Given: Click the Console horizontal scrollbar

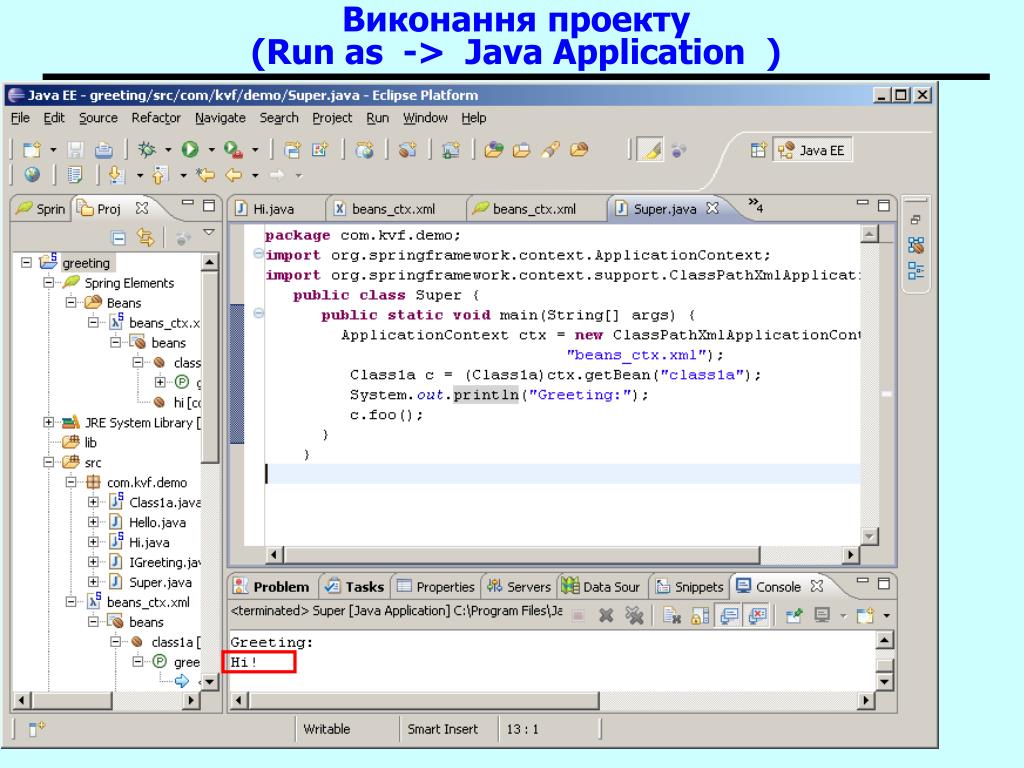Looking at the screenshot, I should (552, 701).
